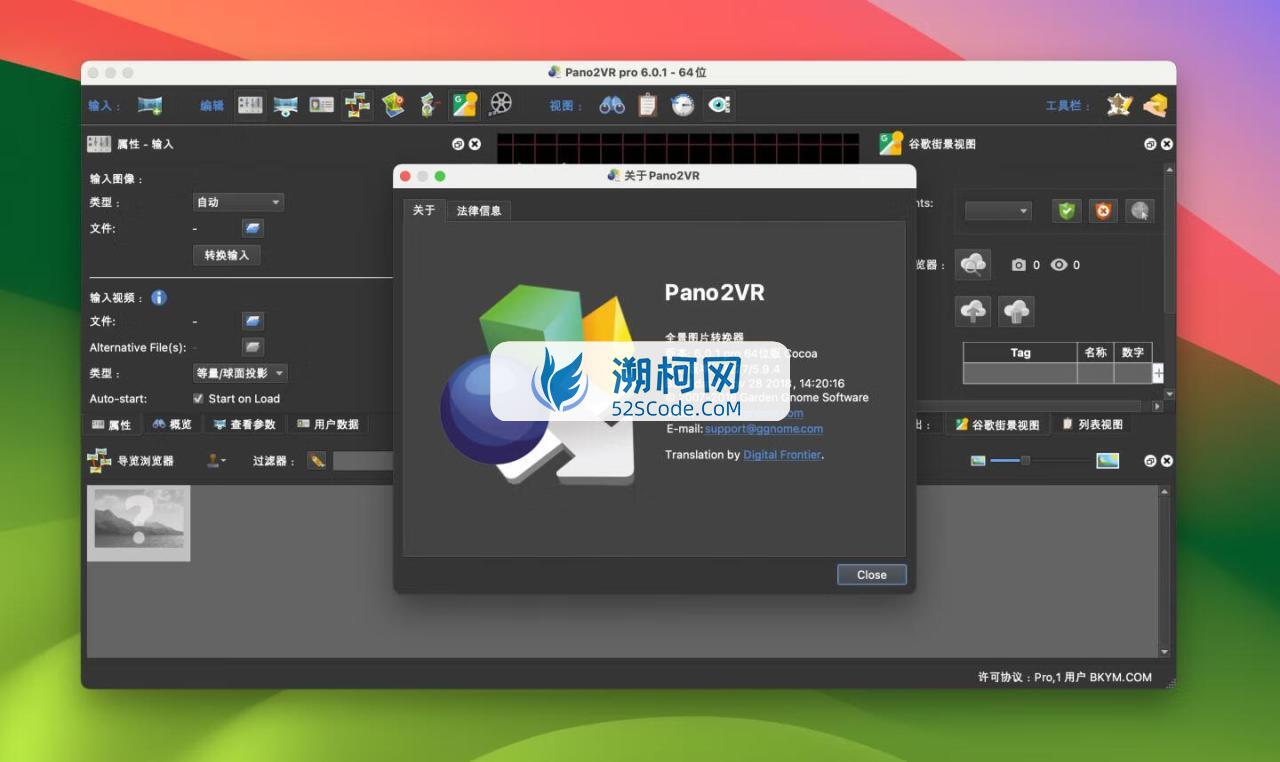Open the 类型 自动 dropdown
Image resolution: width=1280 pixels, height=762 pixels.
click(238, 202)
